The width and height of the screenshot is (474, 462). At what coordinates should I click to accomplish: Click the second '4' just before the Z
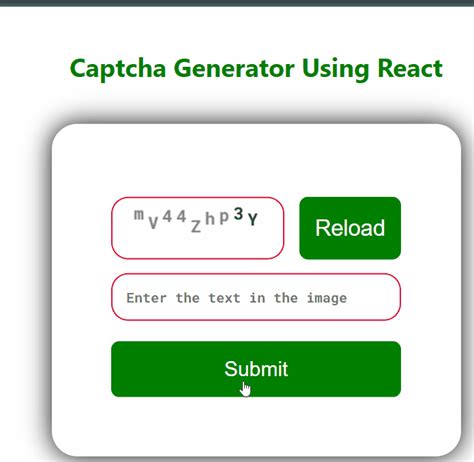pos(181,217)
